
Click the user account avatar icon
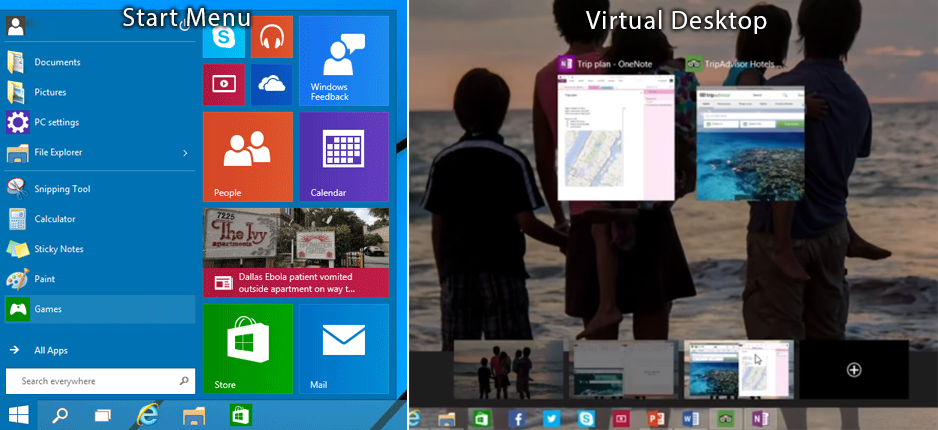click(16, 25)
